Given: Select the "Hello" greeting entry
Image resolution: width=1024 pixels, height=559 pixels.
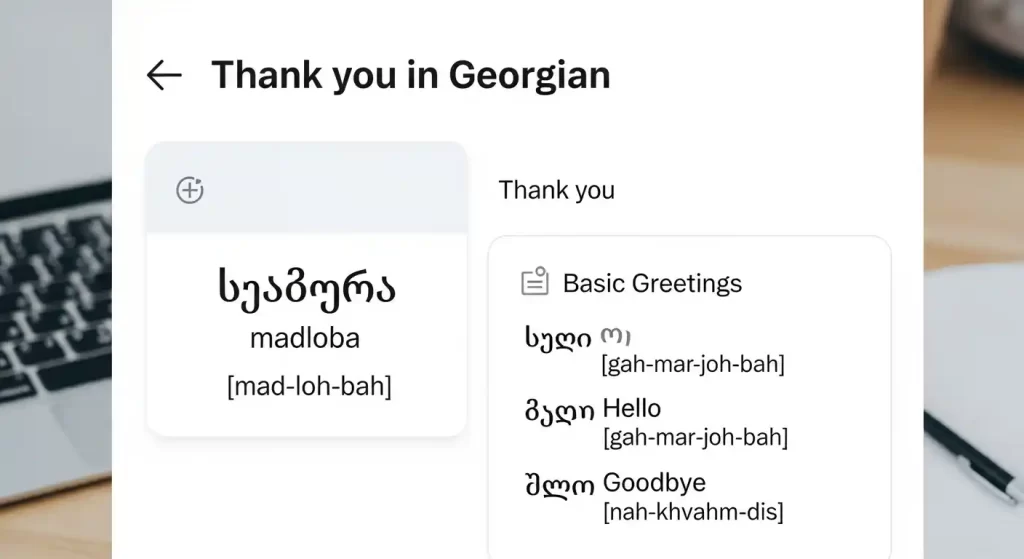Looking at the screenshot, I should 632,408.
